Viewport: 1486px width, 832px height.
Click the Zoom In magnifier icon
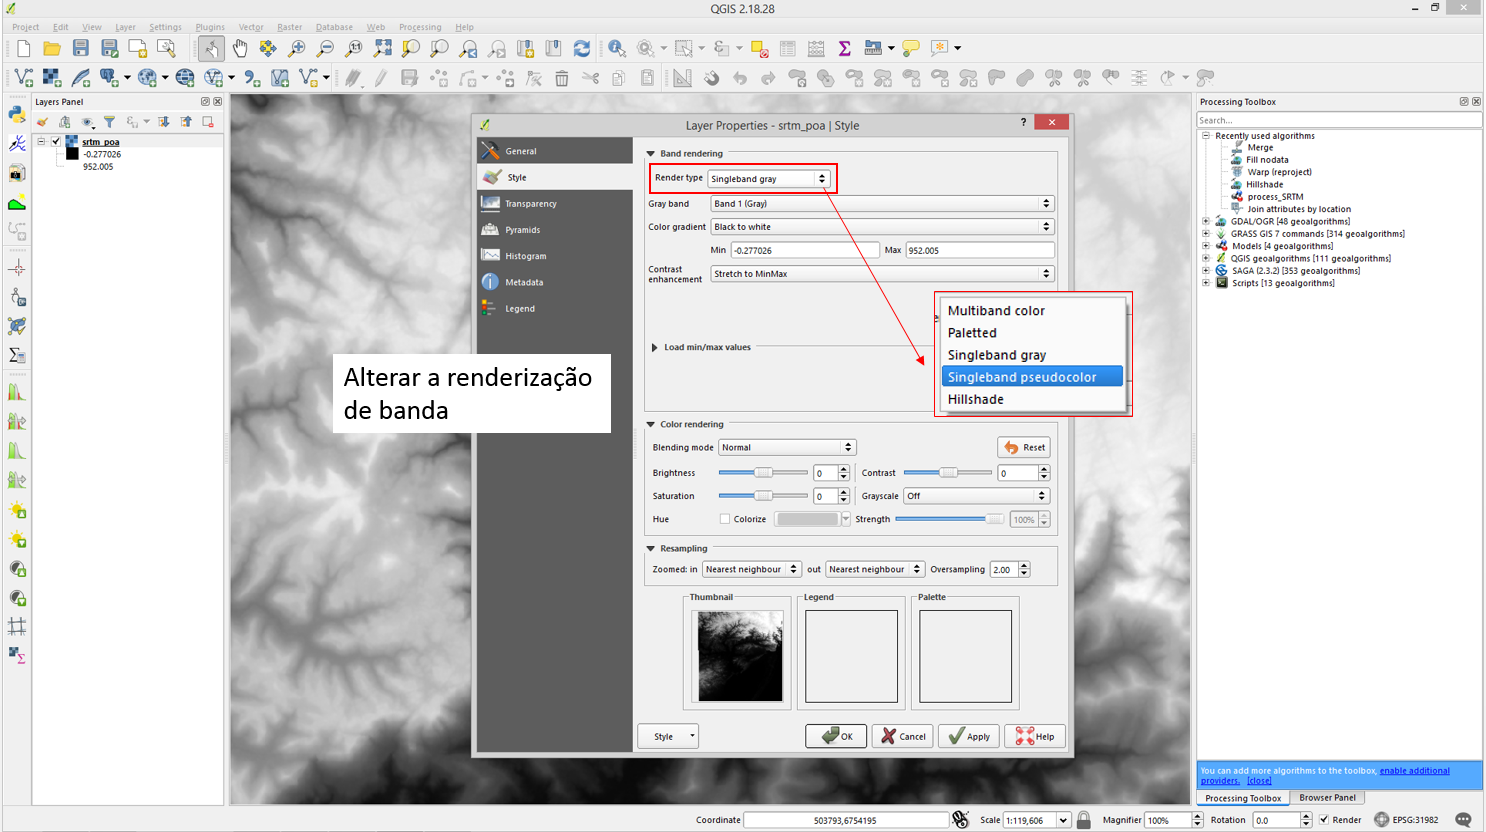tap(297, 48)
